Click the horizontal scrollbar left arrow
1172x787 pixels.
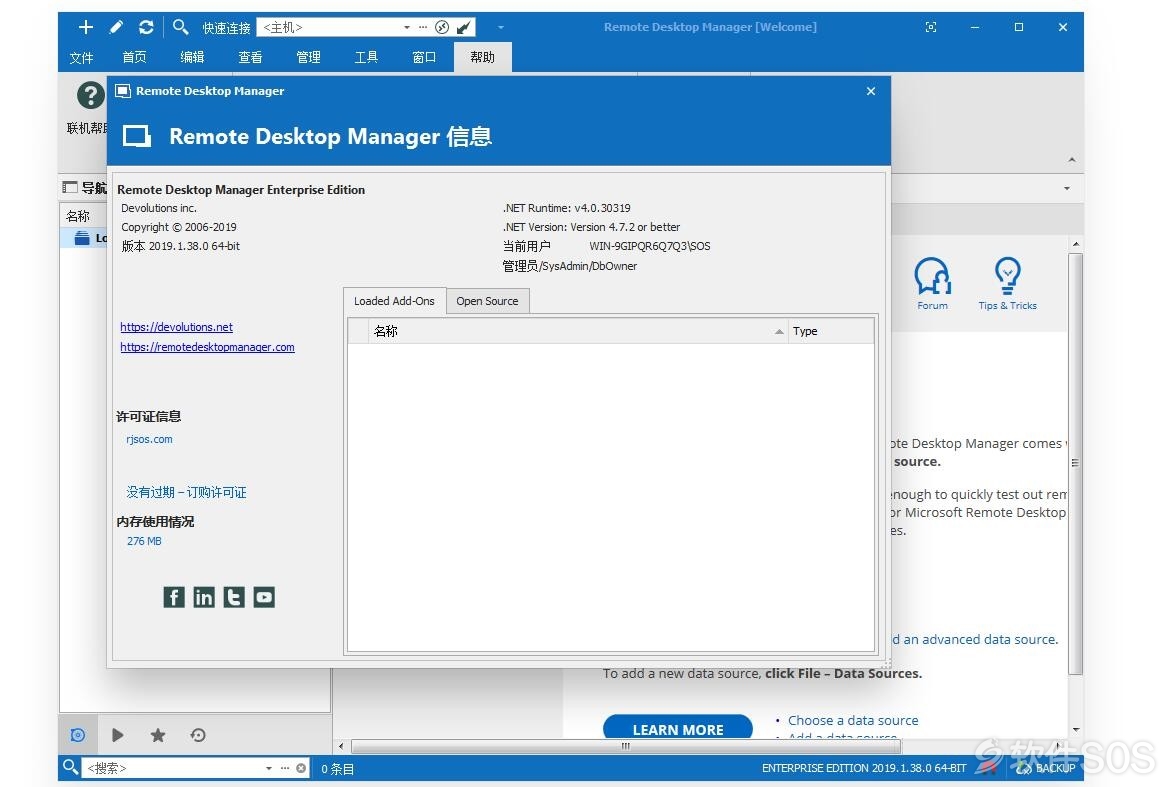coord(342,746)
